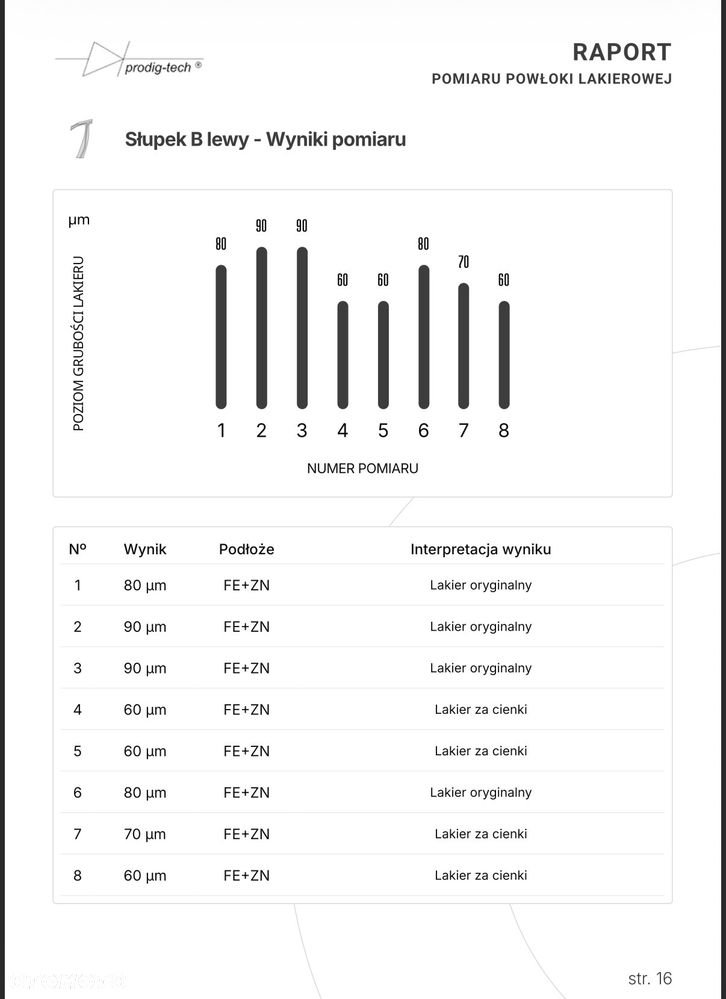This screenshot has height=999, width=726.
Task: Select chart bar for measurement number 1
Action: coord(221,336)
